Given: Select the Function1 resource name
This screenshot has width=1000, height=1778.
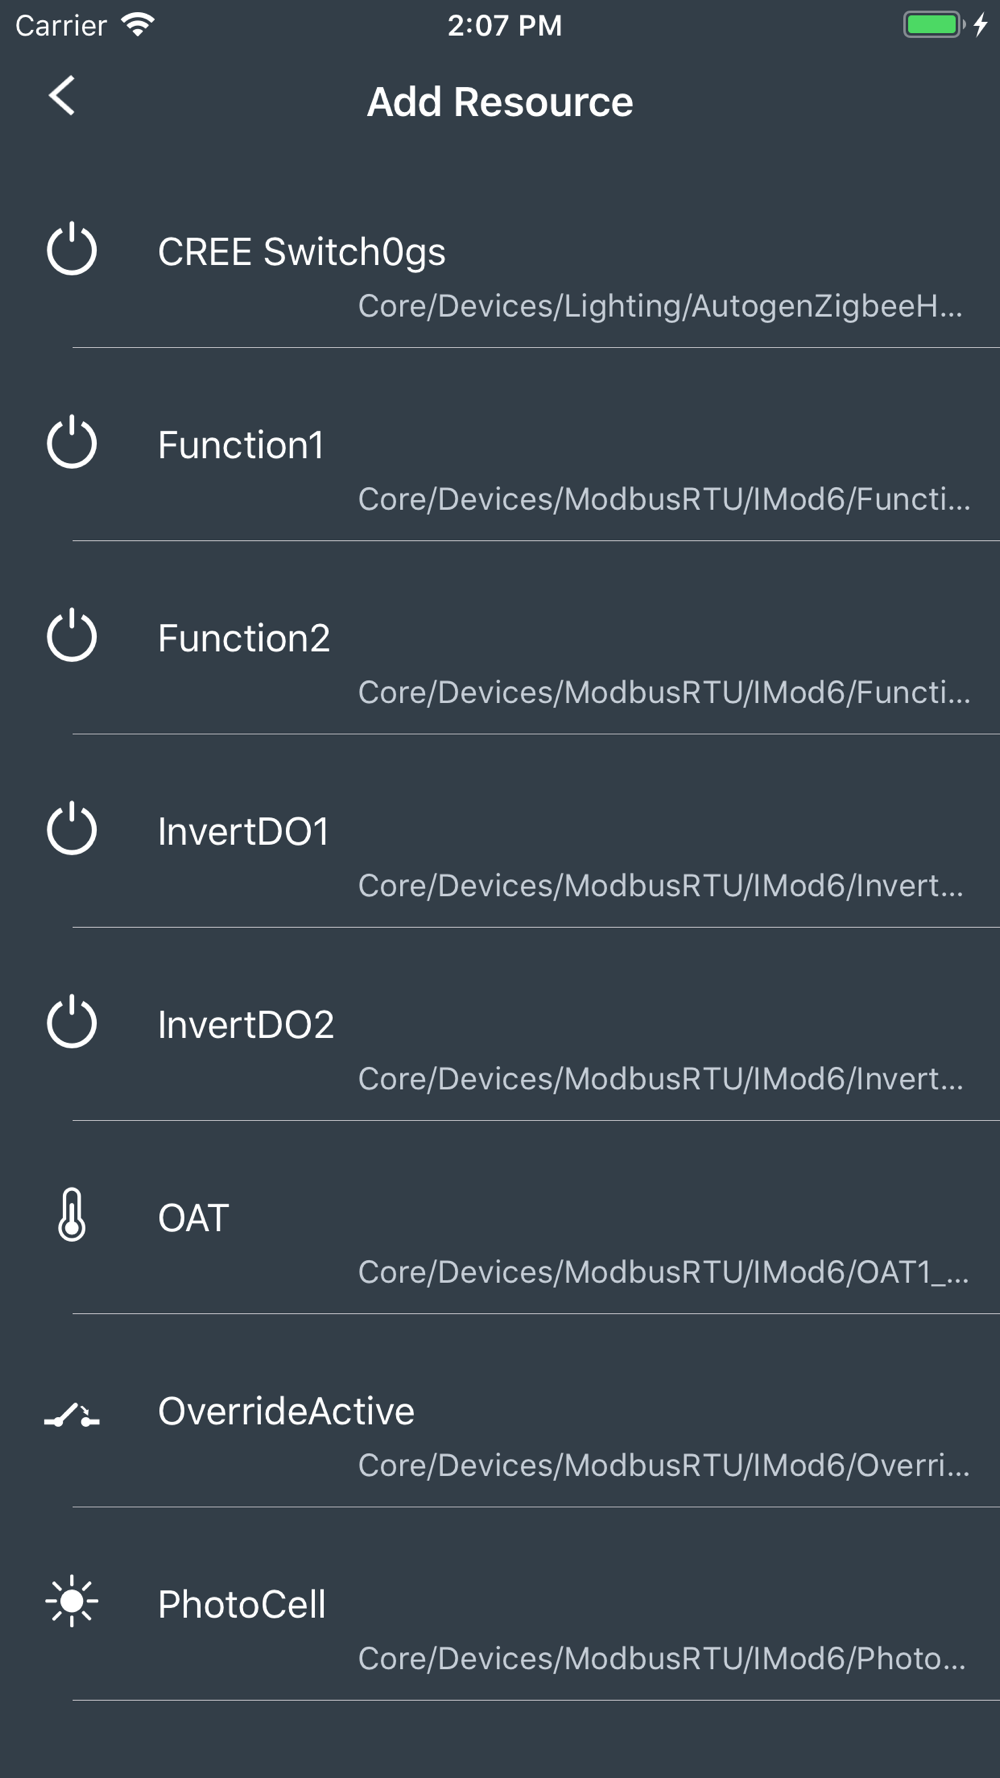Looking at the screenshot, I should click(241, 445).
